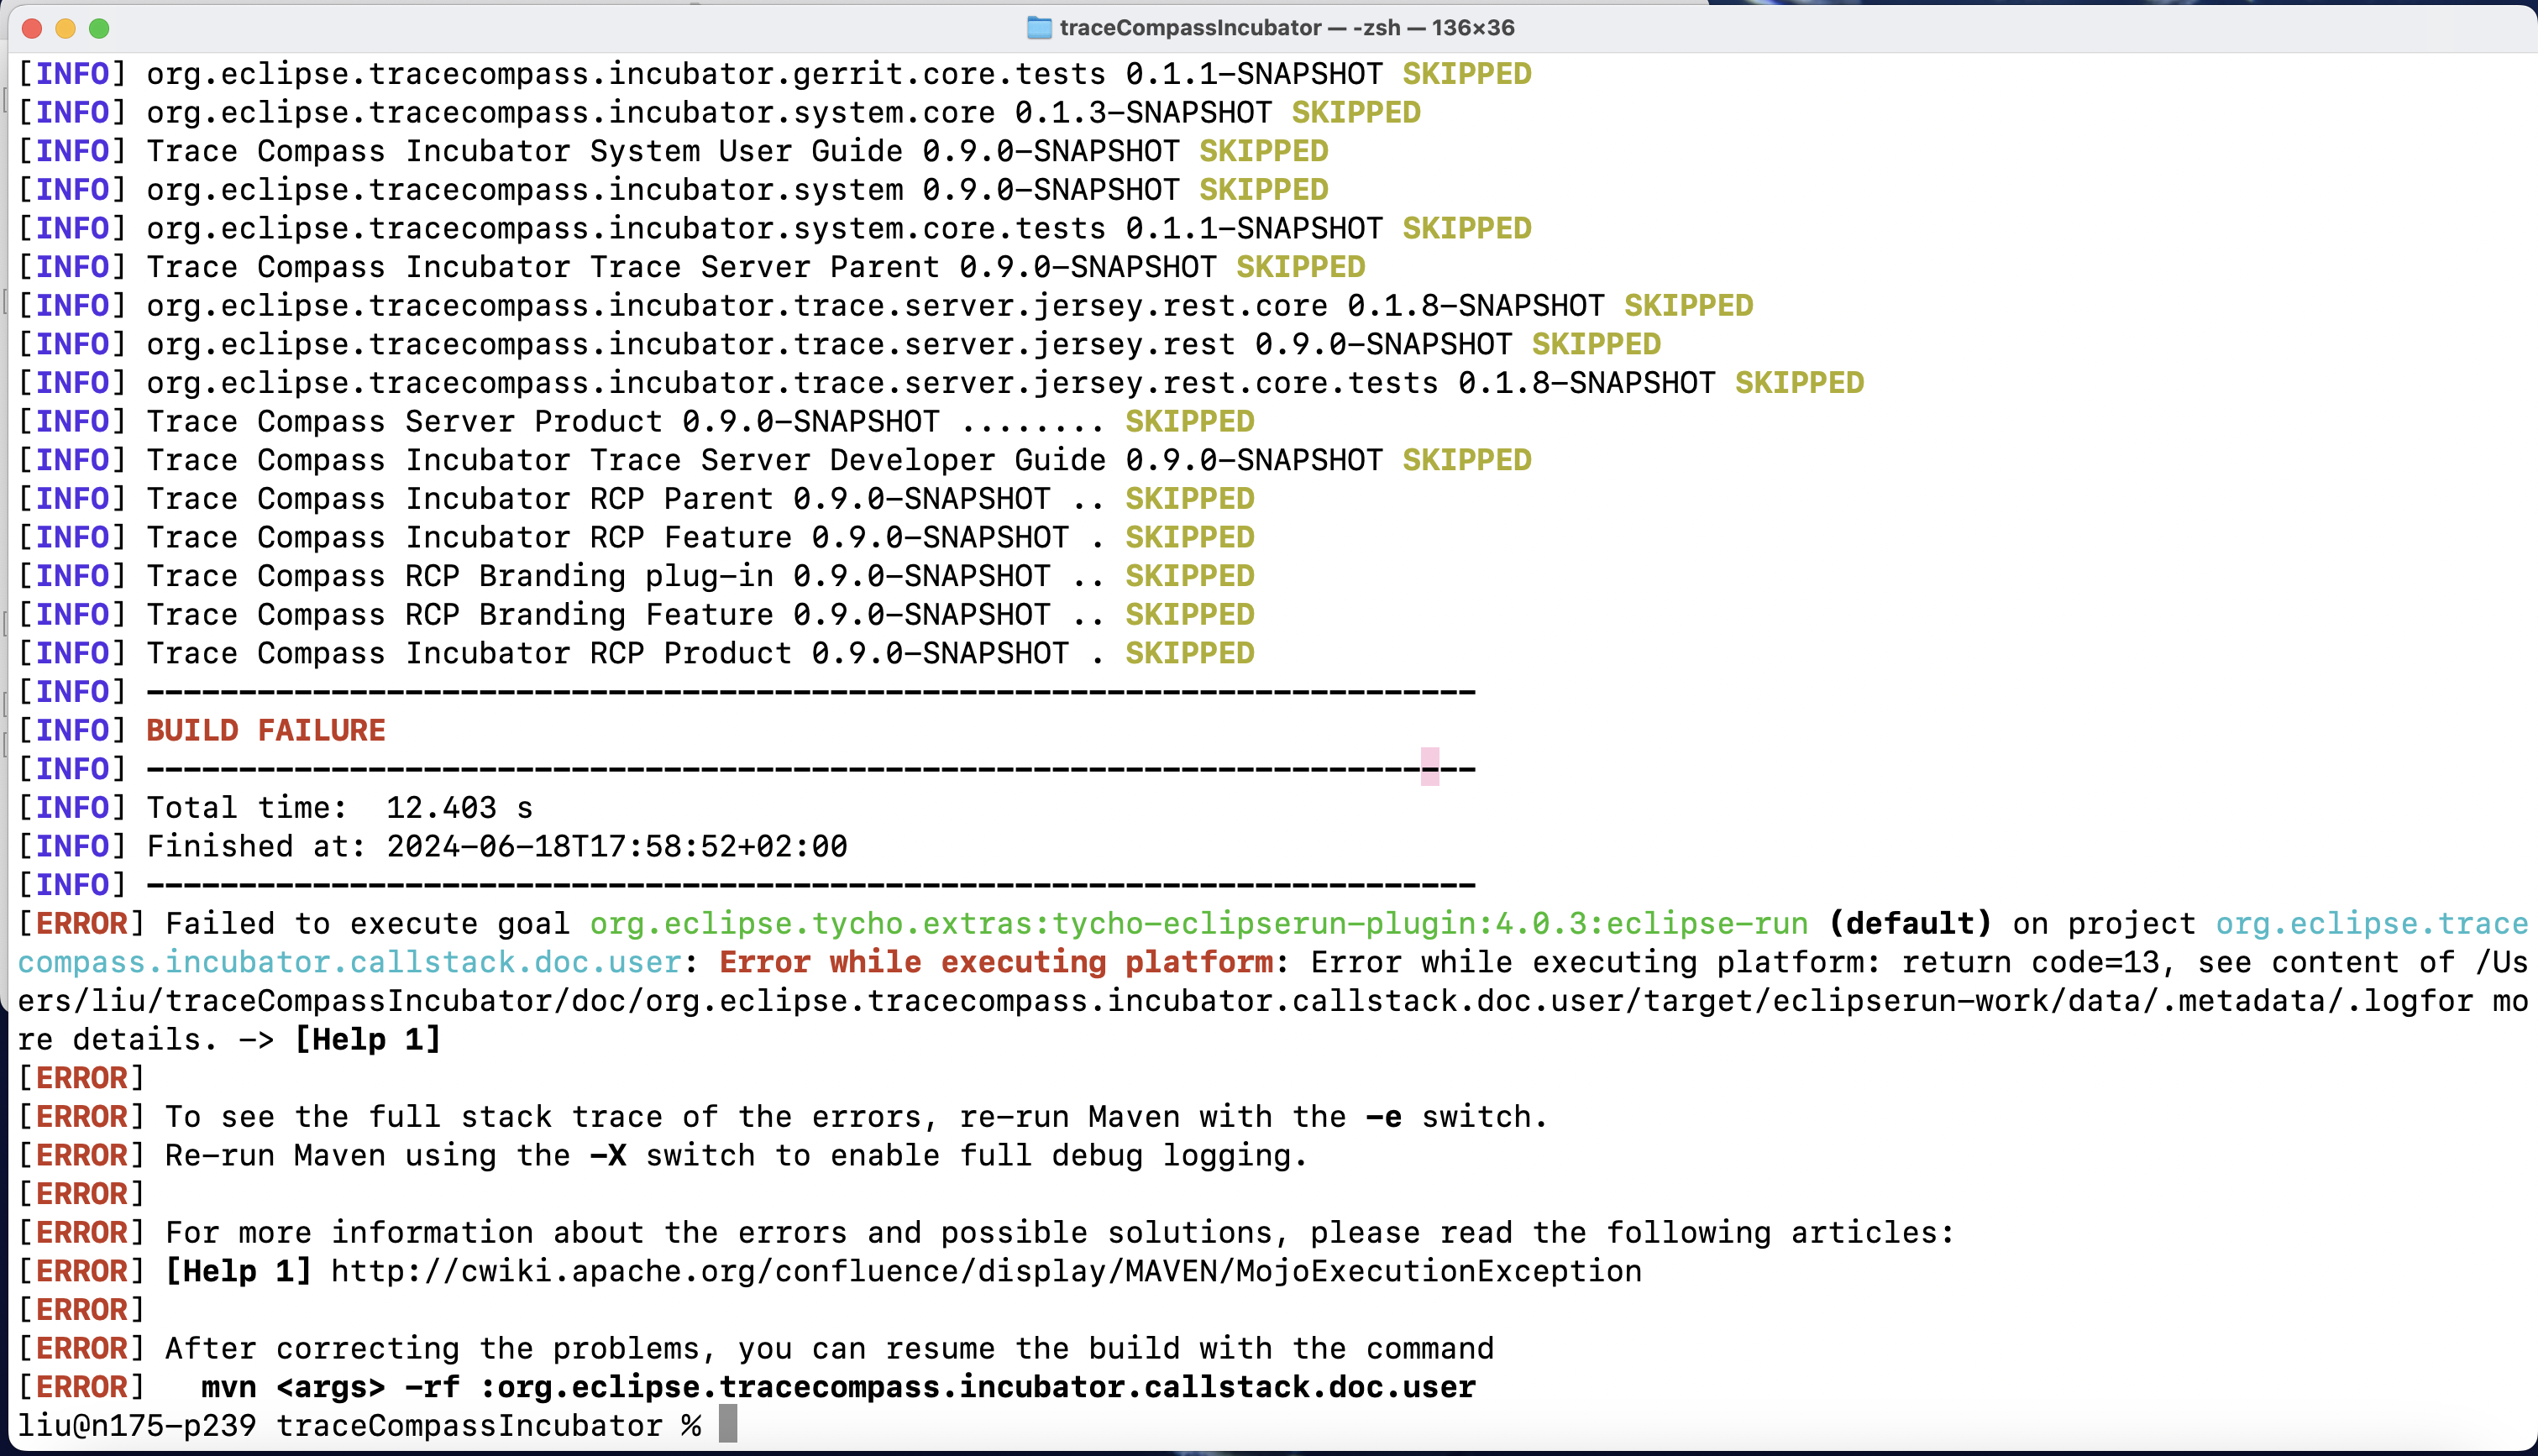
Task: Click SKIPPED next to system.core 0.1.3-SNAPSHOT
Action: (x=1356, y=112)
